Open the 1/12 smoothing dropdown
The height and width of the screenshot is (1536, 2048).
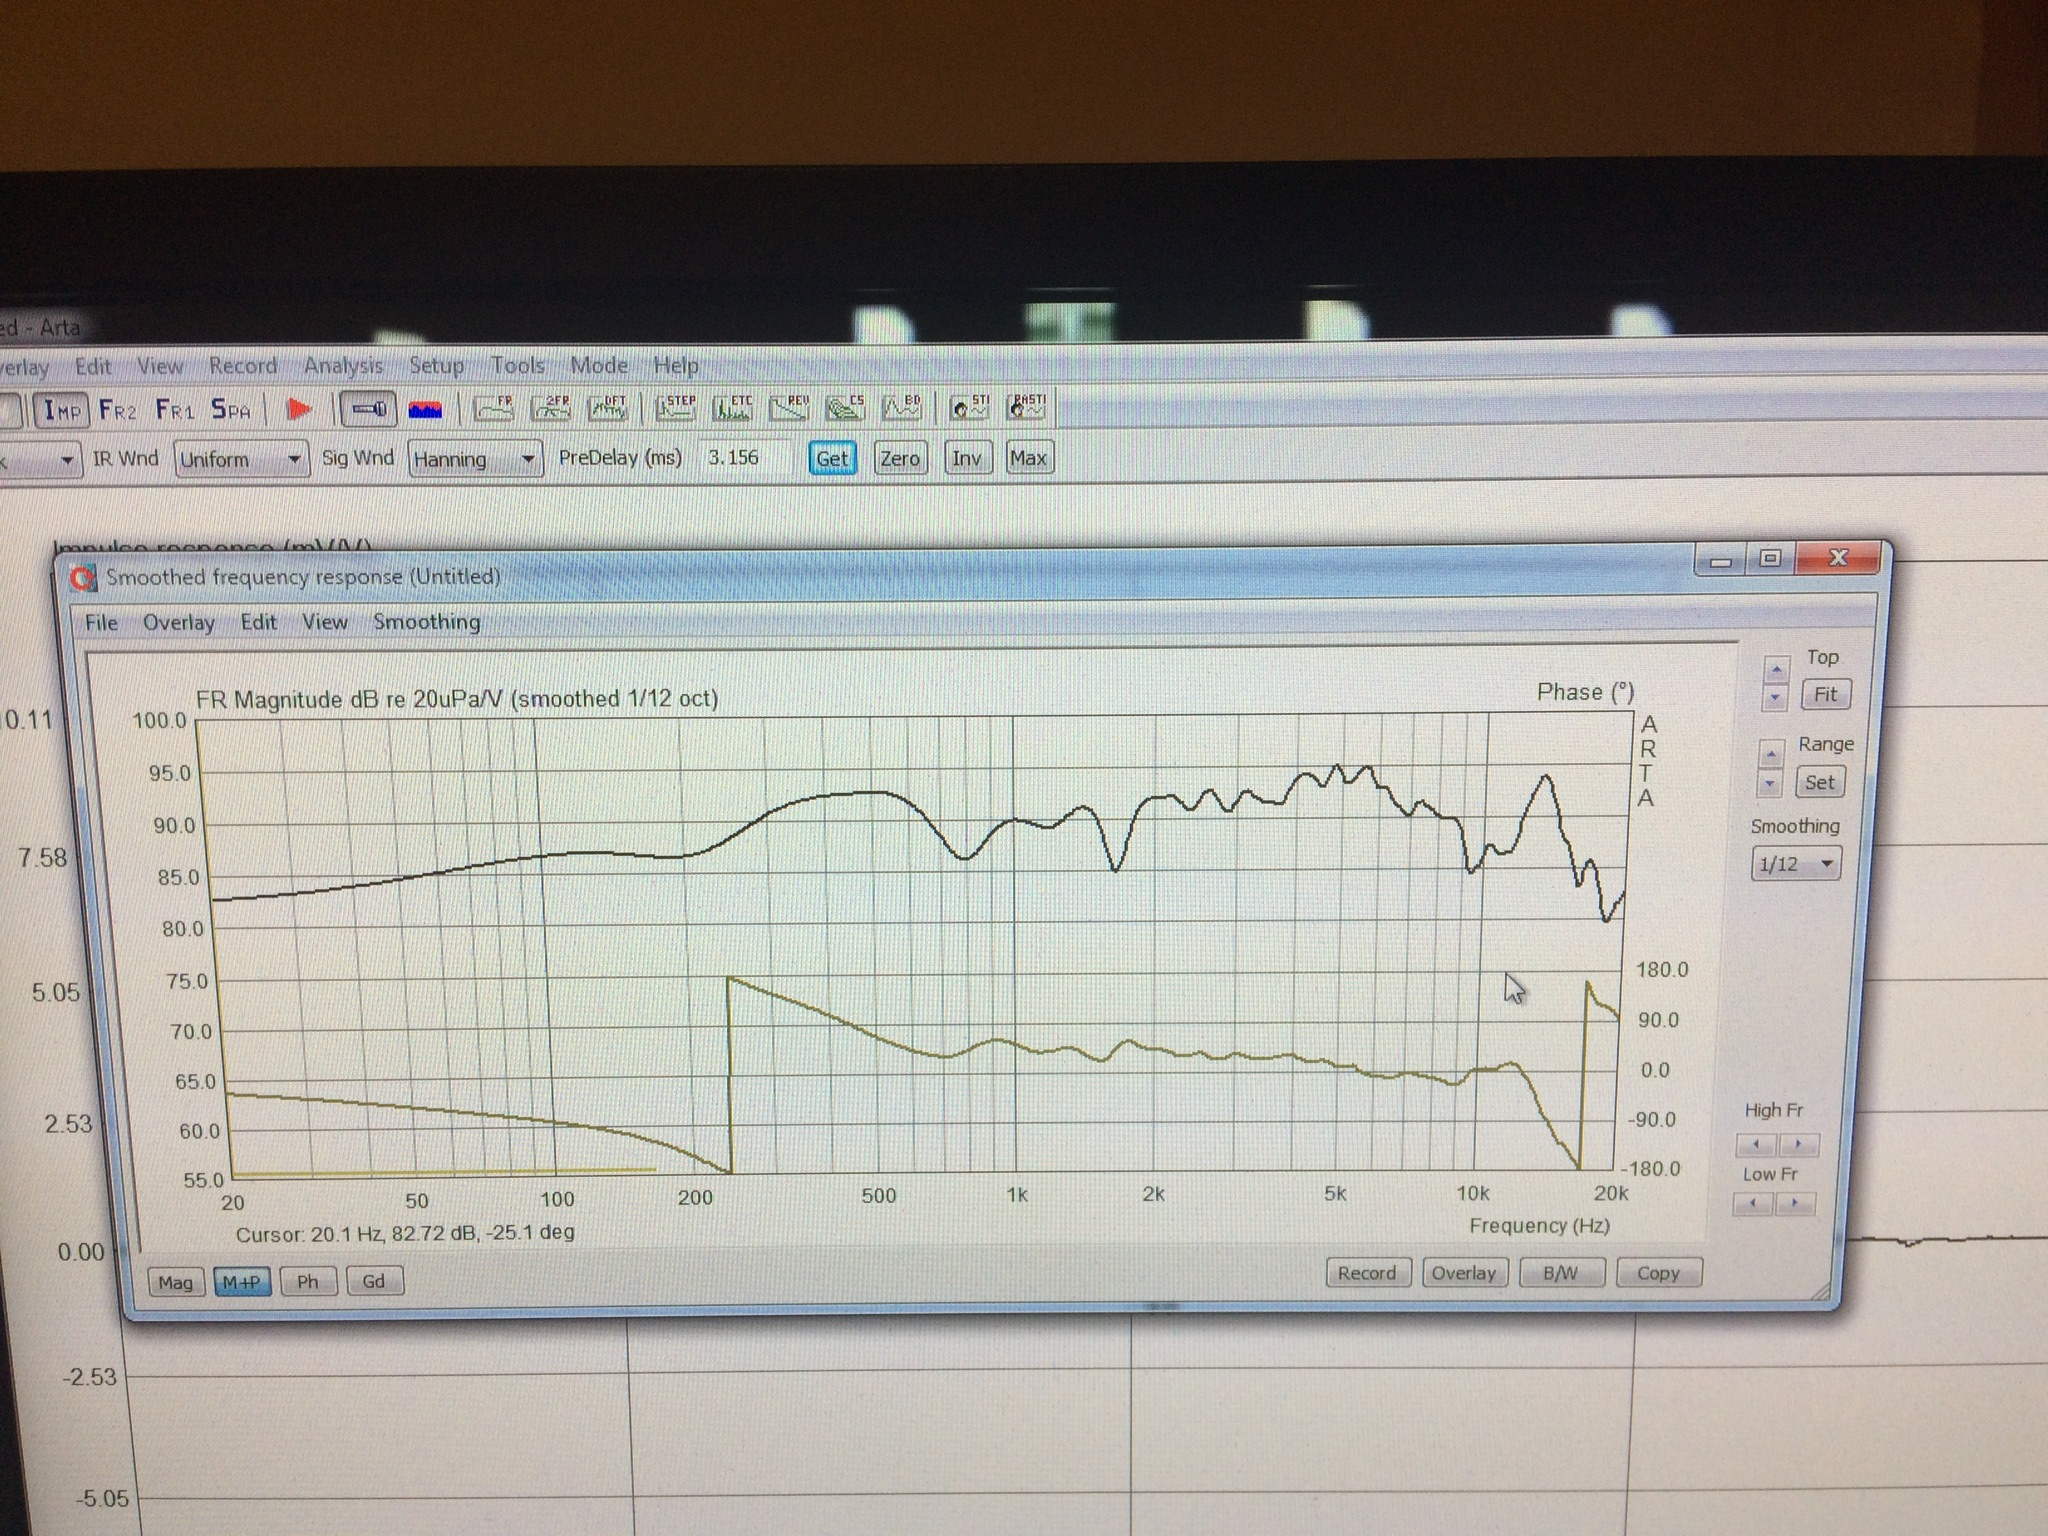click(x=1796, y=864)
